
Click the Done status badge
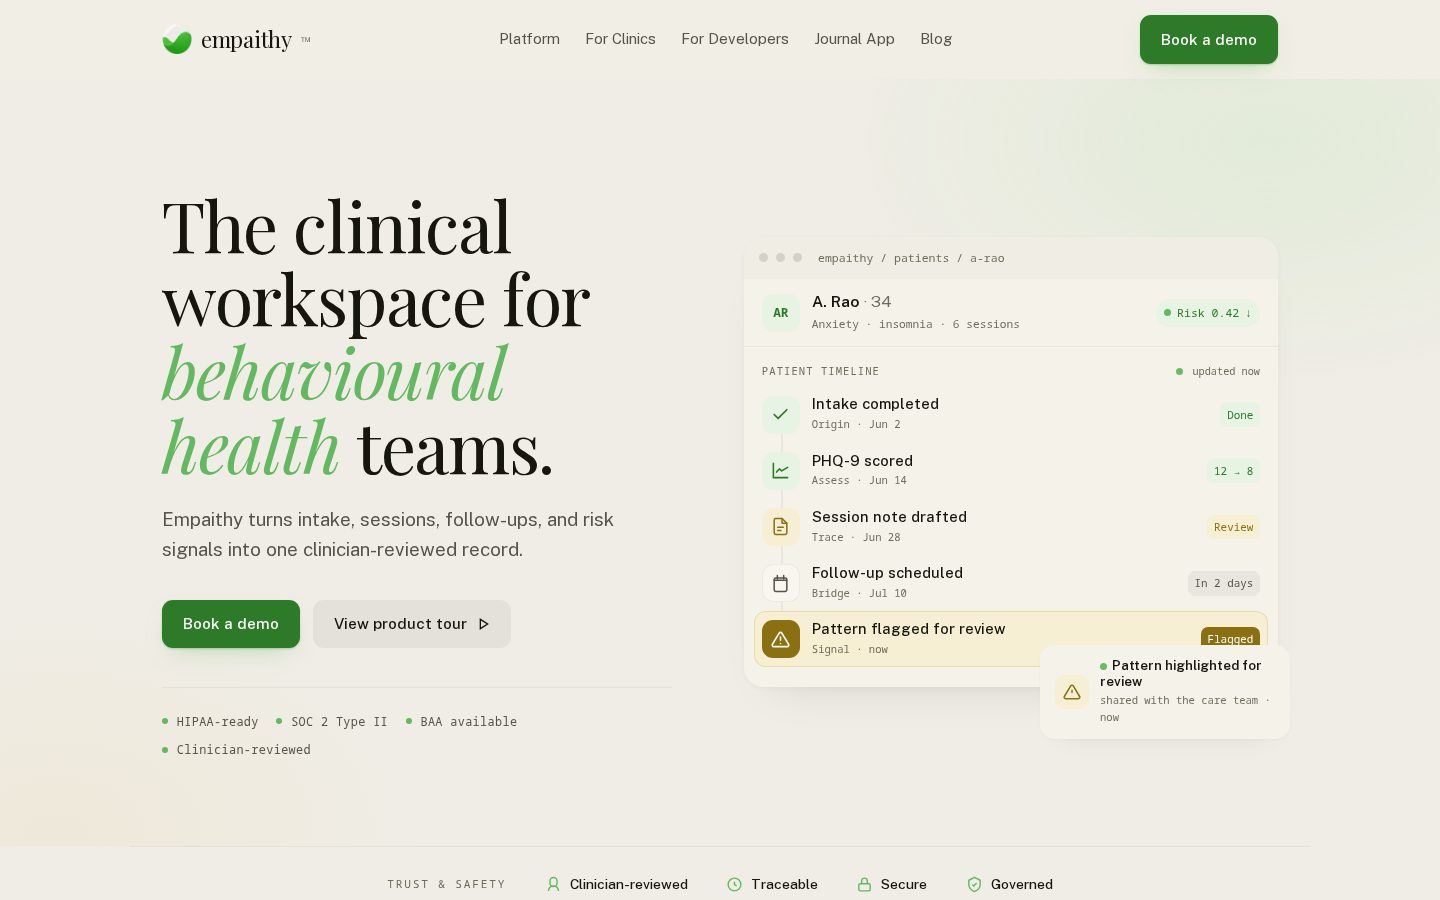coord(1240,415)
